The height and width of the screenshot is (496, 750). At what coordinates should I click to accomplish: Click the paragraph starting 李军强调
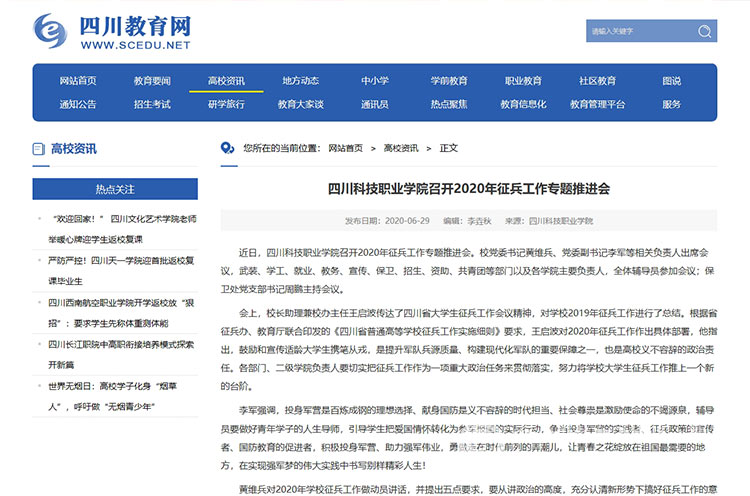[469, 438]
